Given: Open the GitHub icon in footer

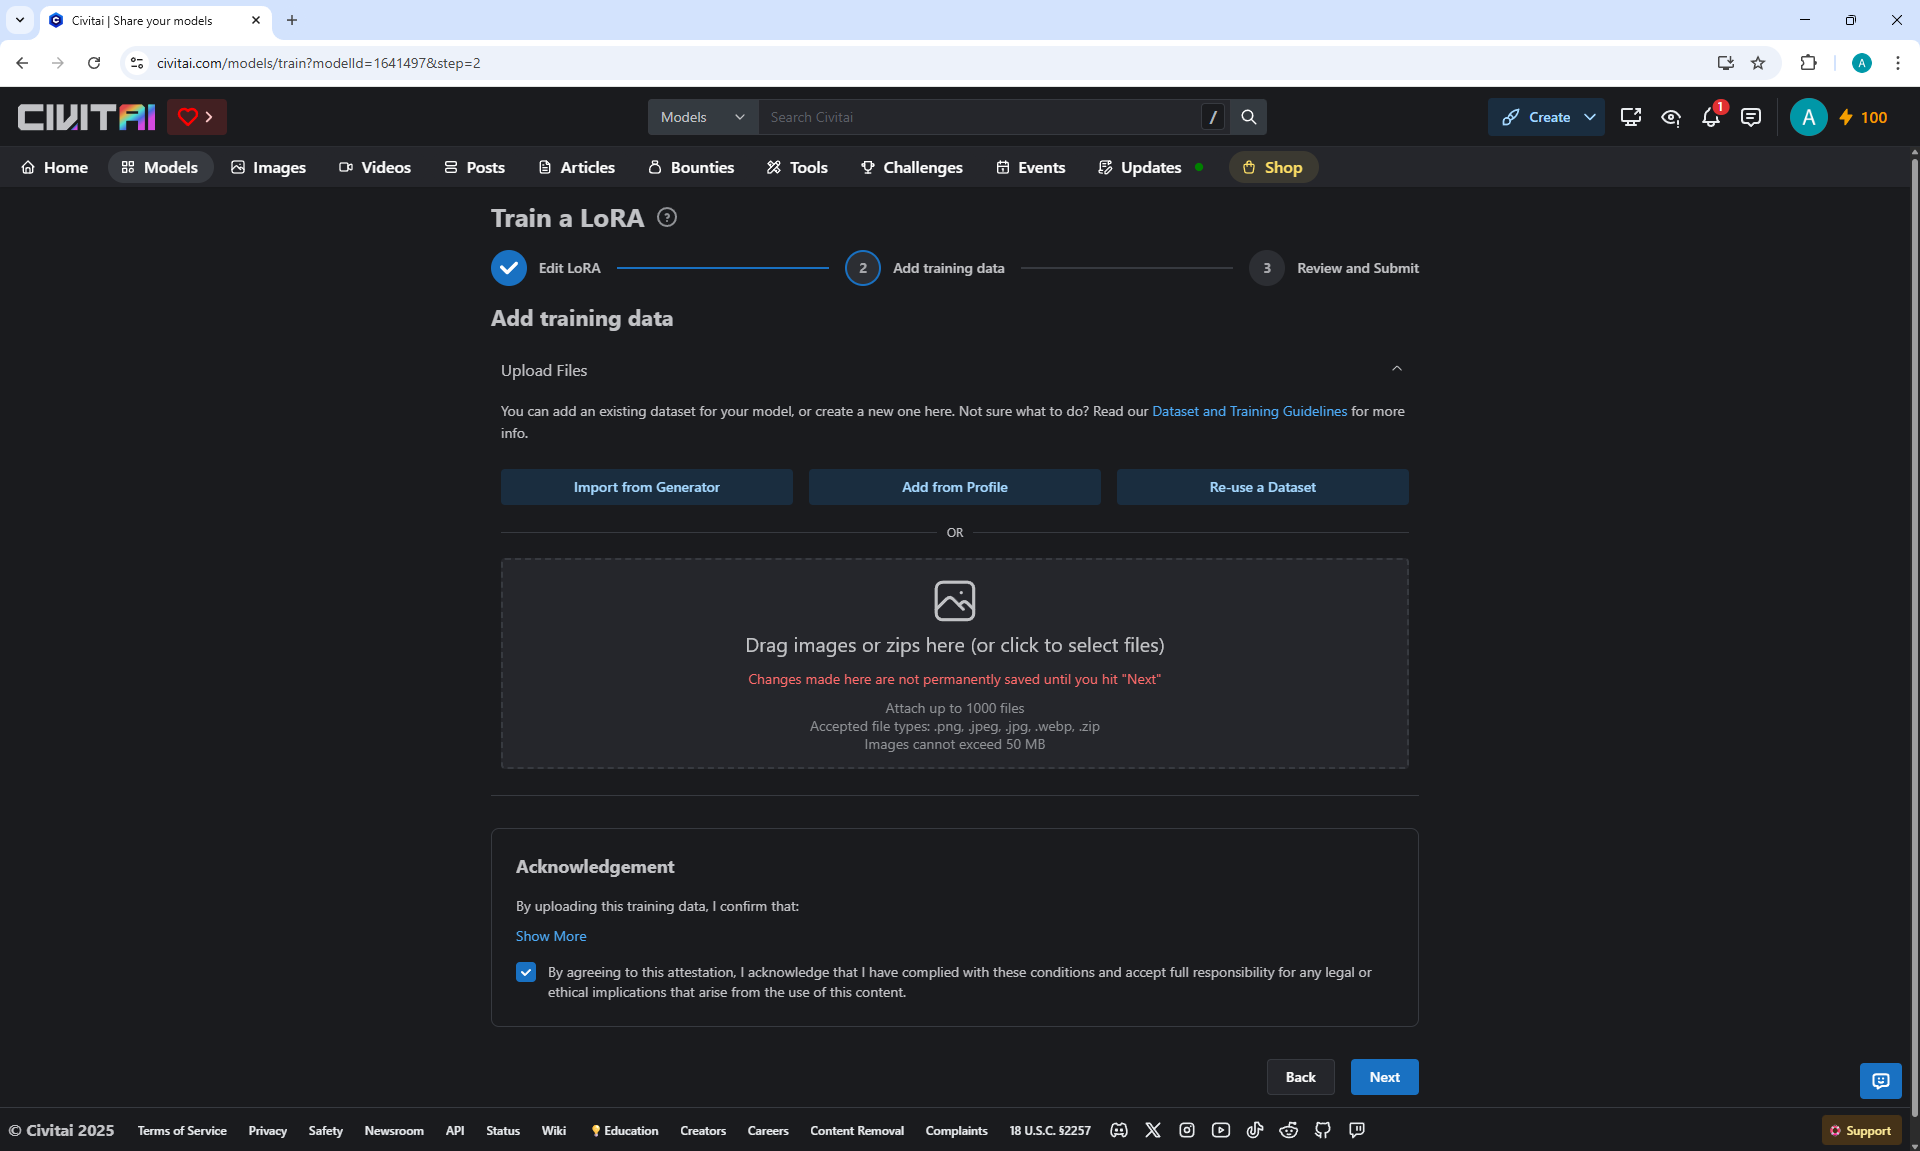Looking at the screenshot, I should 1323,1130.
